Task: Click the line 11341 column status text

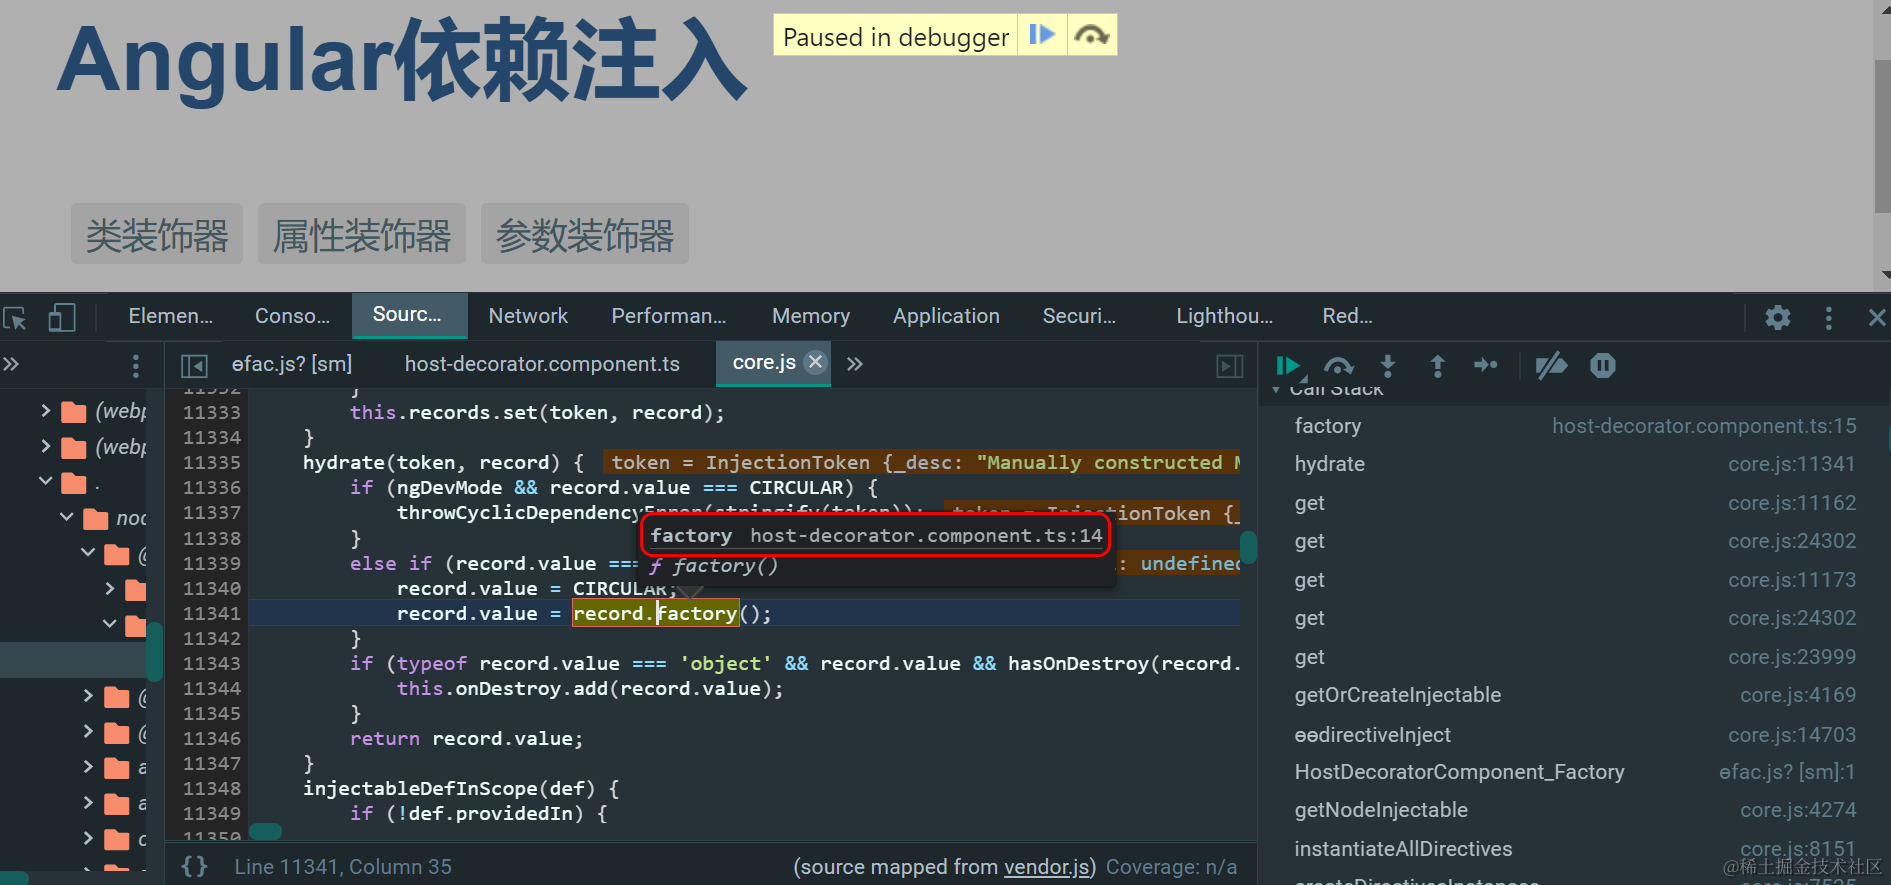Action: [343, 867]
